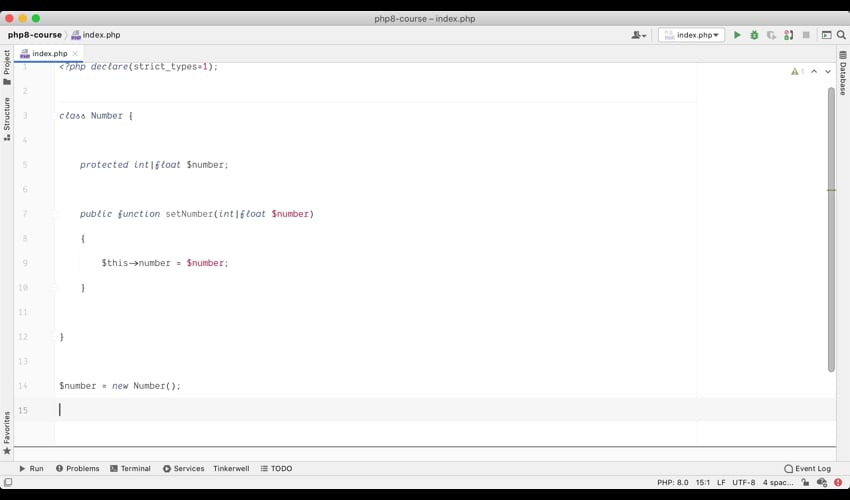Toggle tool window bars icon in status bar
This screenshot has width=850, height=500.
click(x=8, y=482)
